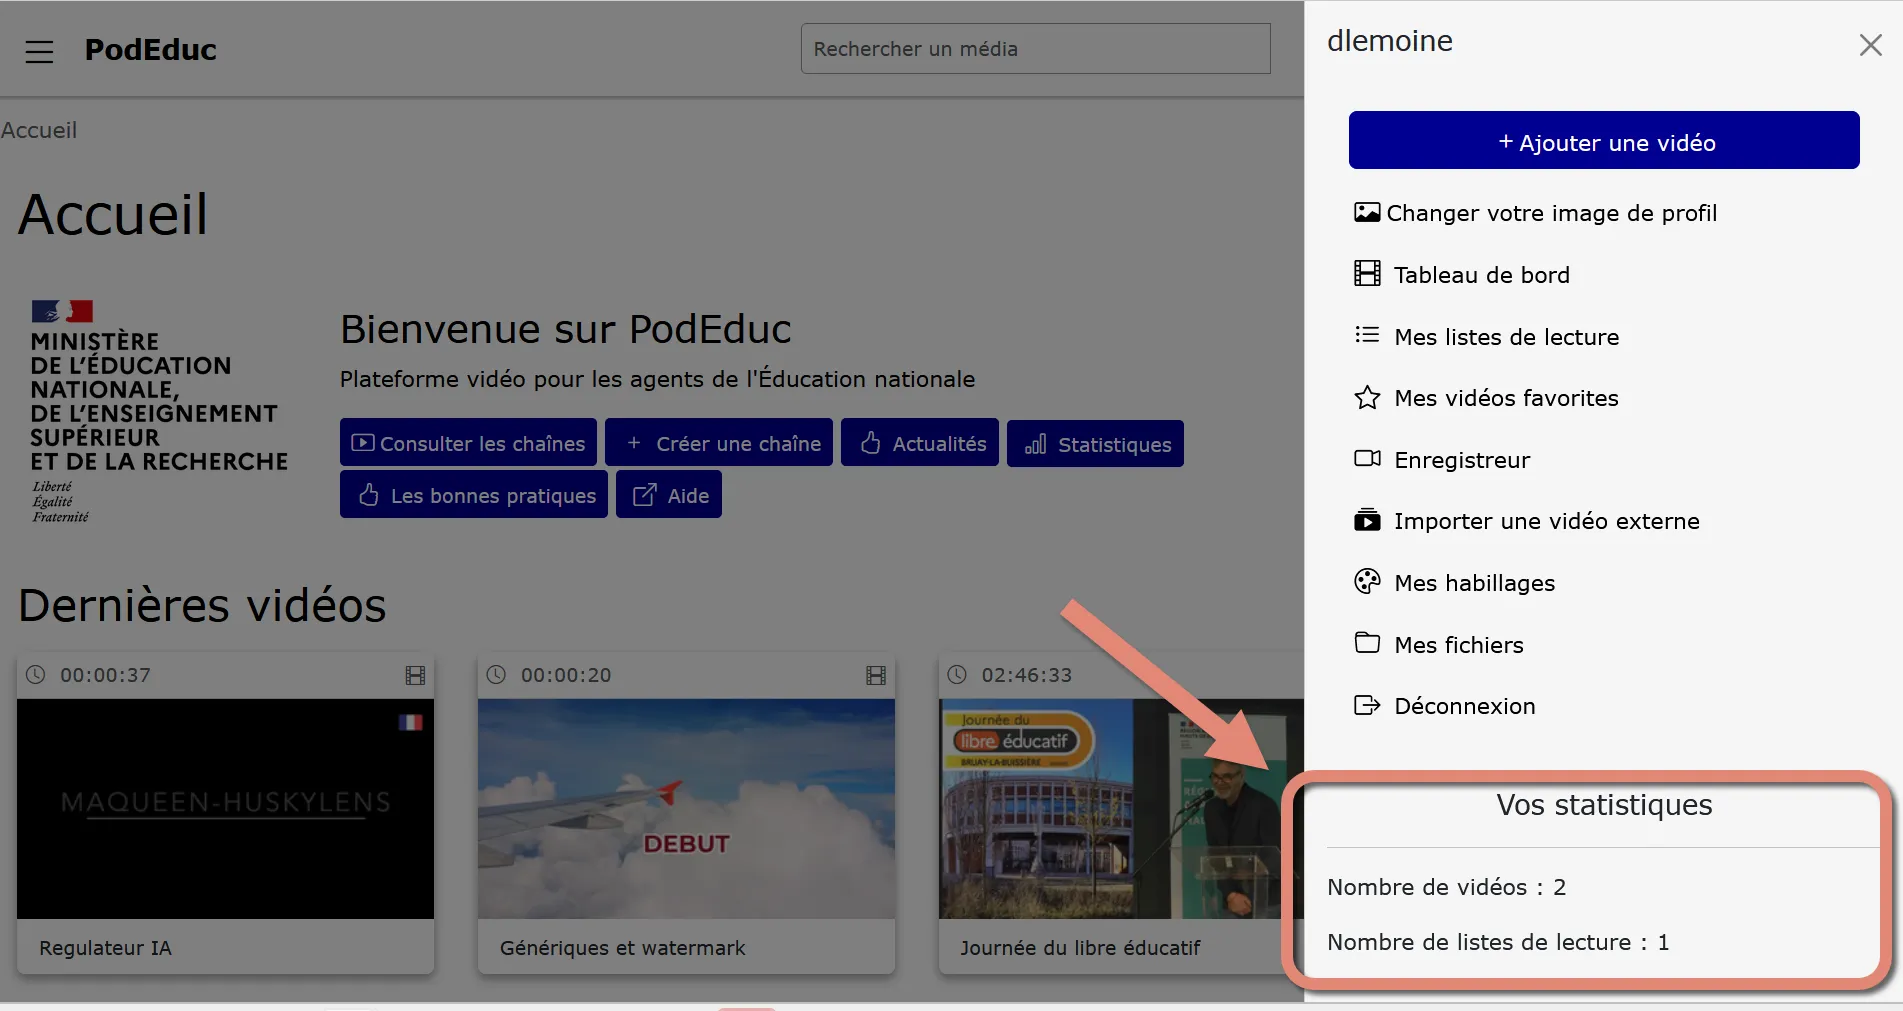Image resolution: width=1903 pixels, height=1011 pixels.
Task: Click the external video import icon
Action: click(x=1367, y=520)
